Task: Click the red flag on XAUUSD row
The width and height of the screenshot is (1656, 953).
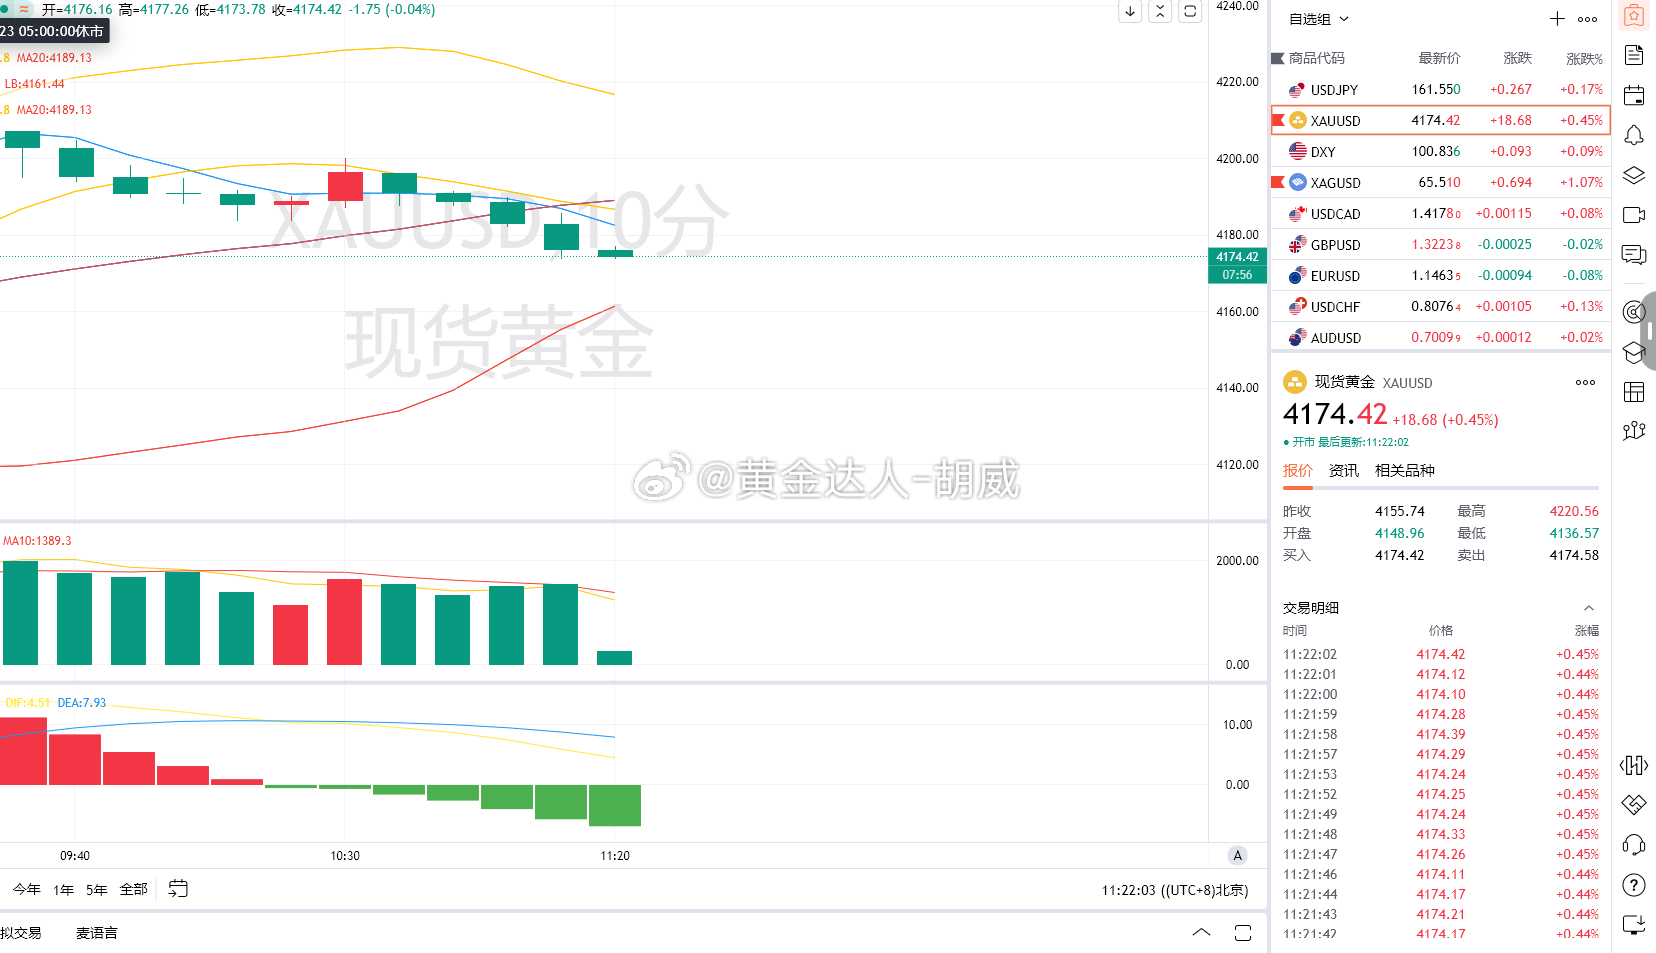Action: coord(1278,120)
